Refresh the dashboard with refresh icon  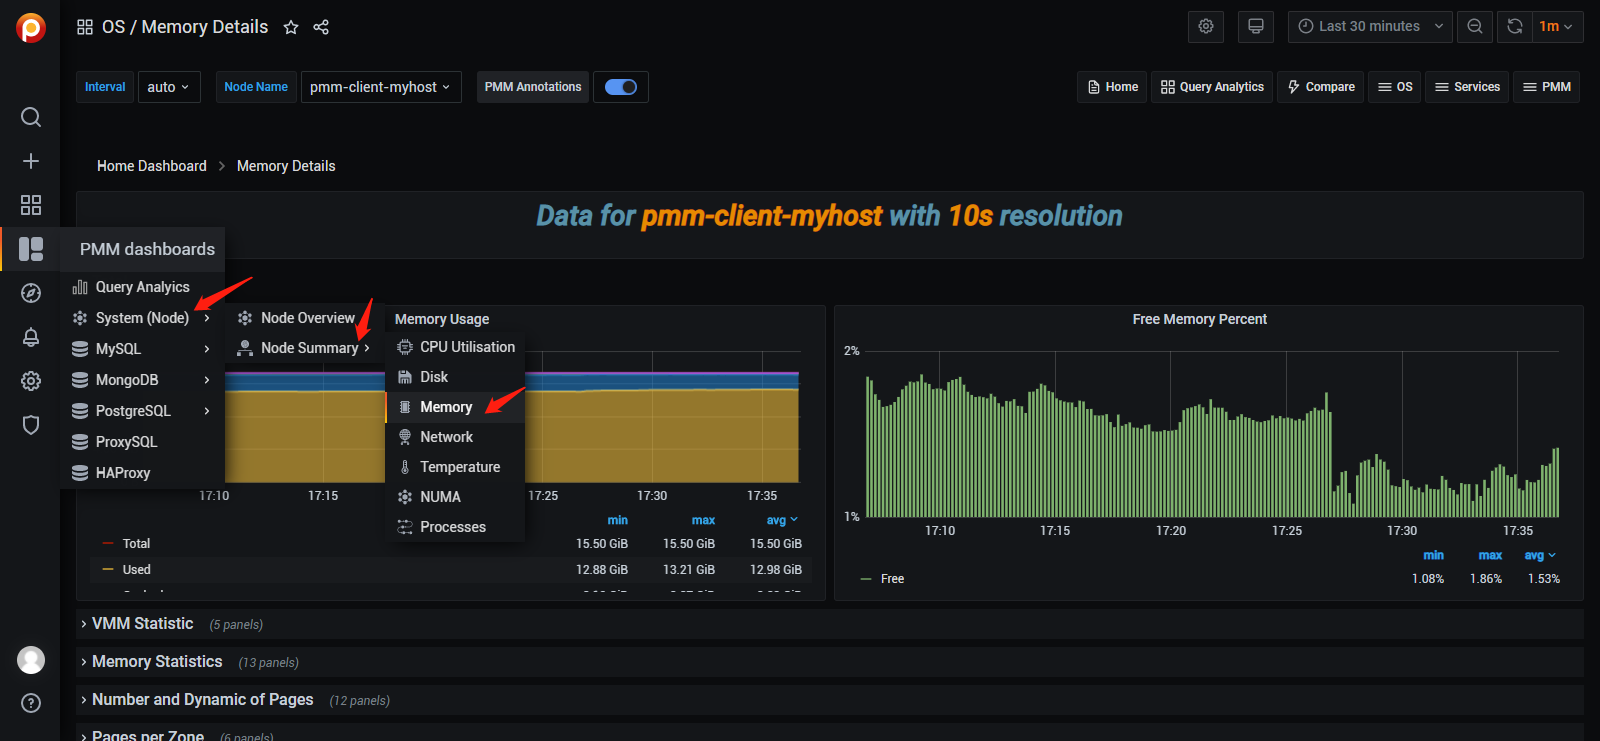pyautogui.click(x=1515, y=27)
